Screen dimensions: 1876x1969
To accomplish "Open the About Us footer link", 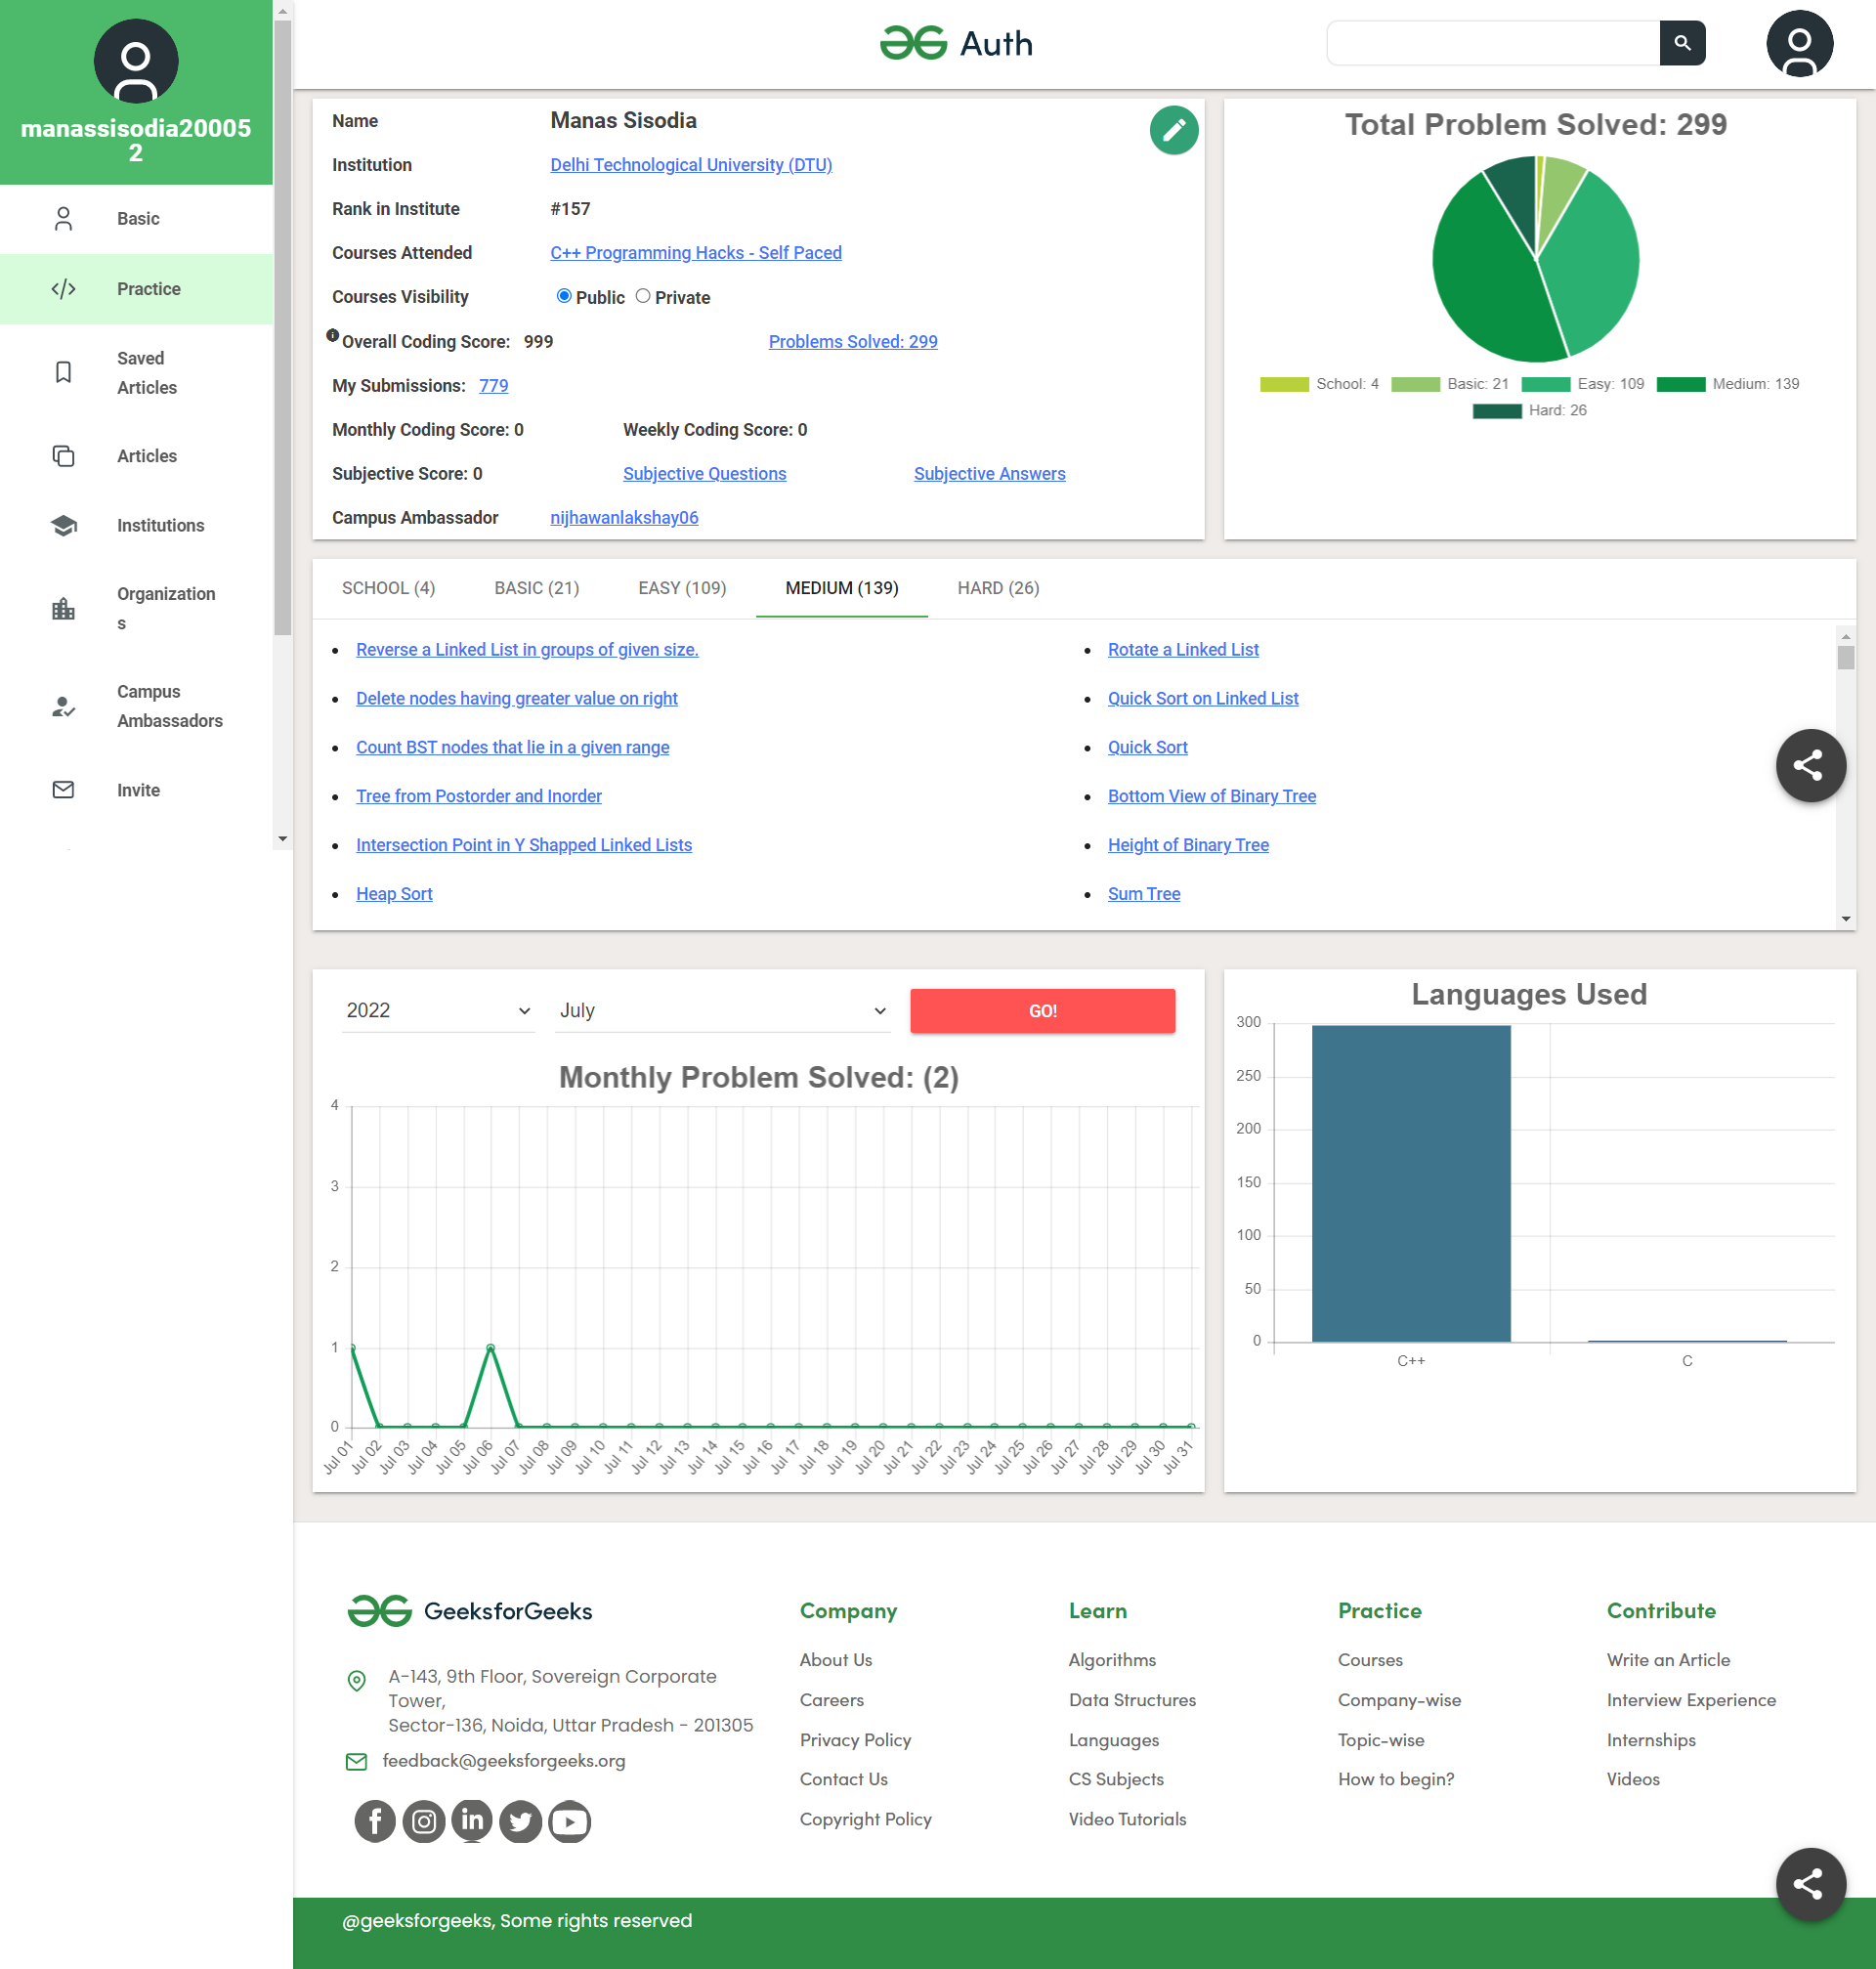I will [835, 1660].
